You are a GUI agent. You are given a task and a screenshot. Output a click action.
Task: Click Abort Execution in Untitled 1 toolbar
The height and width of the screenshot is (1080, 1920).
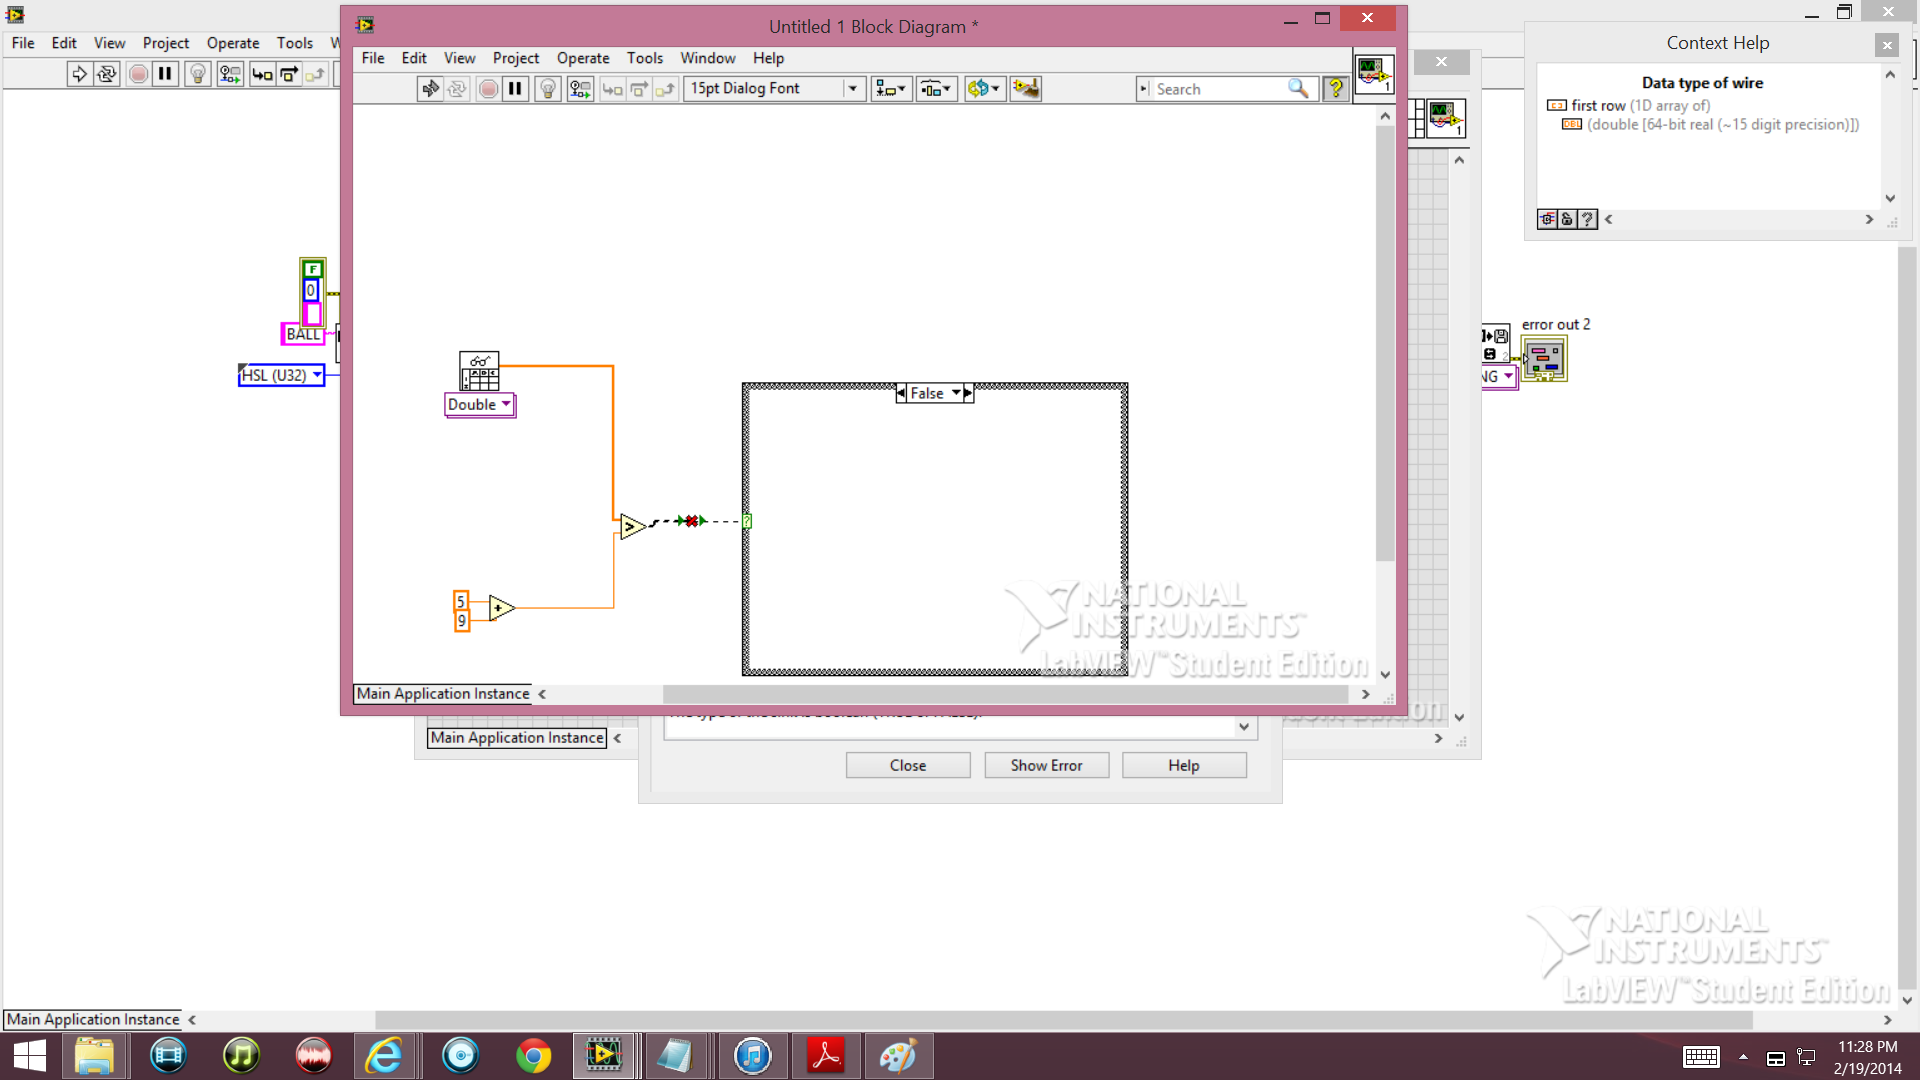488,89
